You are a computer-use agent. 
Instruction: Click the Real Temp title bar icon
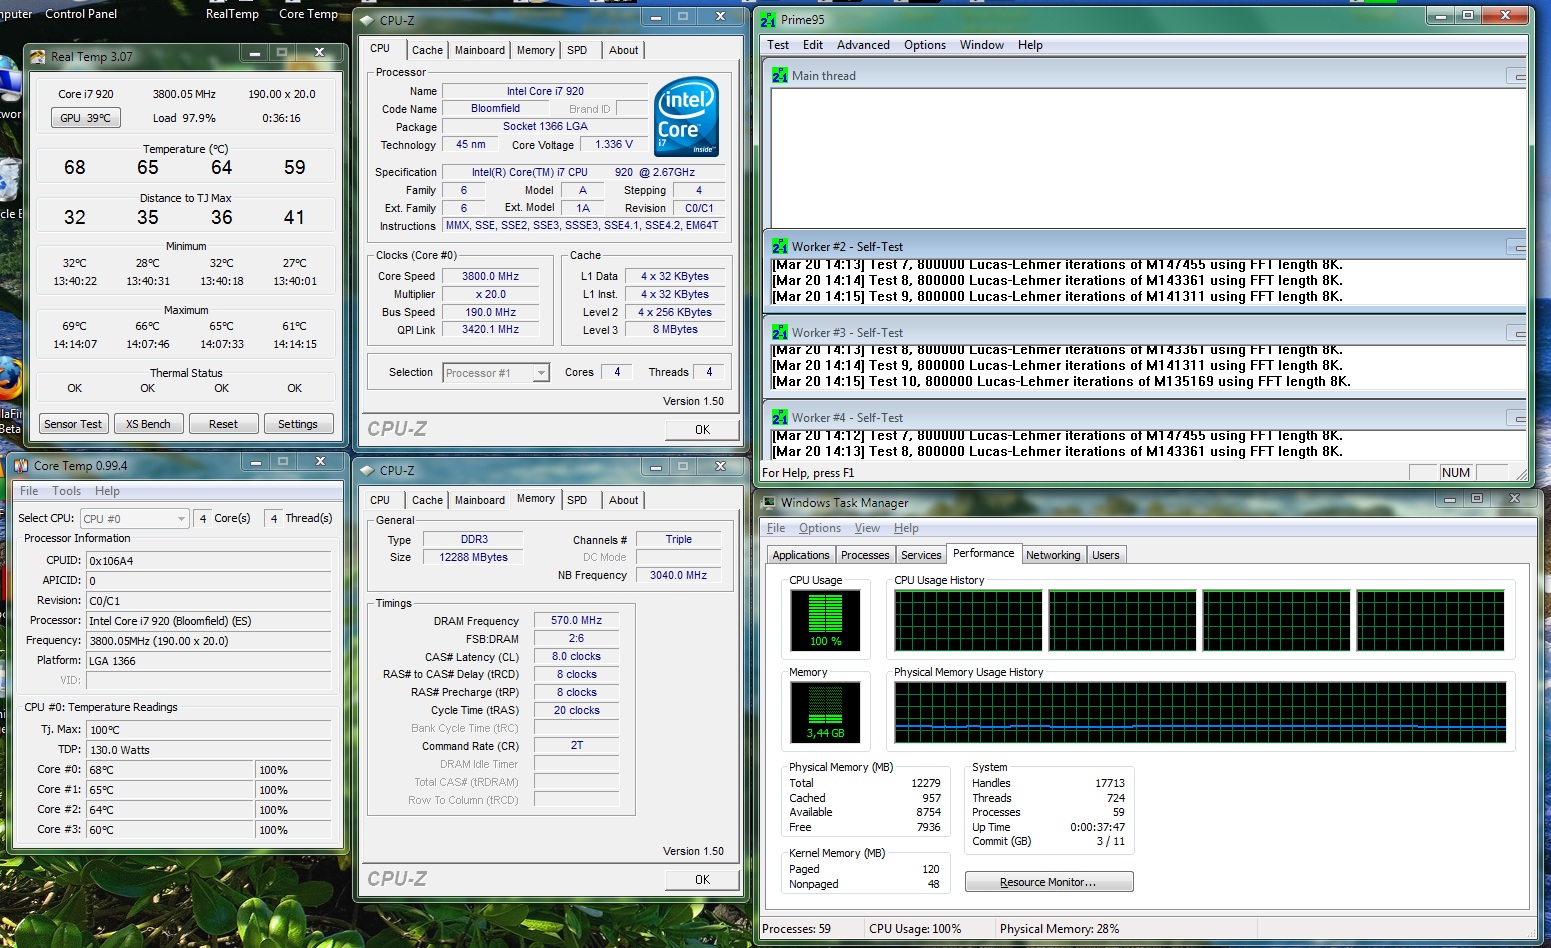[38, 57]
